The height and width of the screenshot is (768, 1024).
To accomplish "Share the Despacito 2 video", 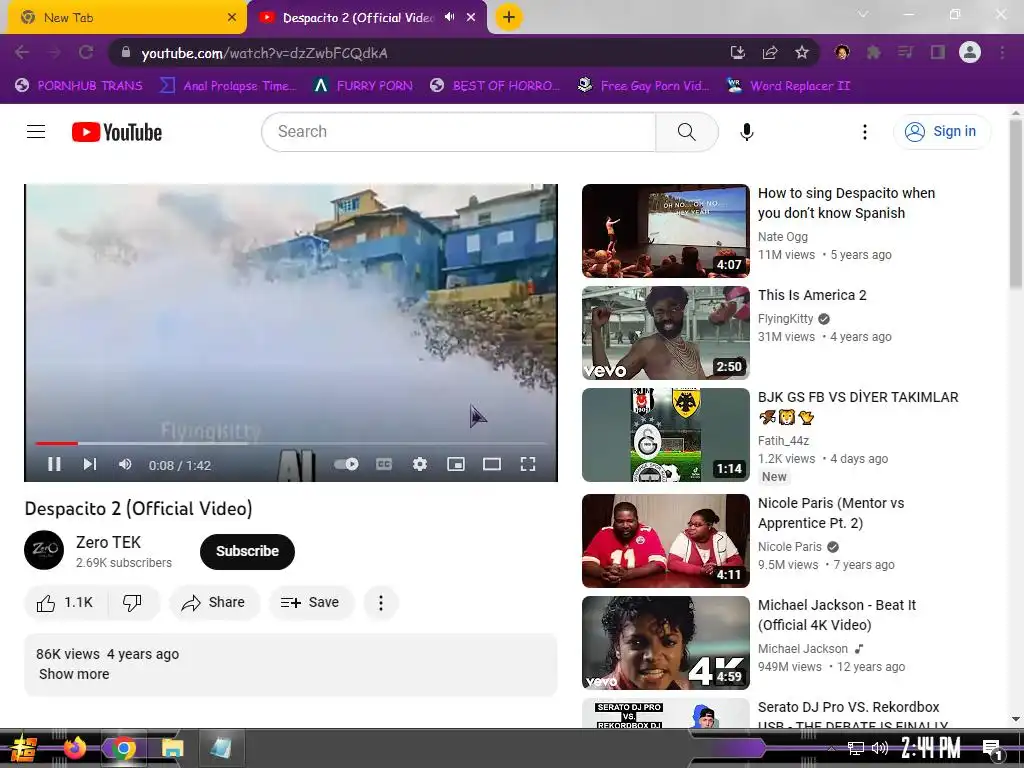I will point(214,603).
